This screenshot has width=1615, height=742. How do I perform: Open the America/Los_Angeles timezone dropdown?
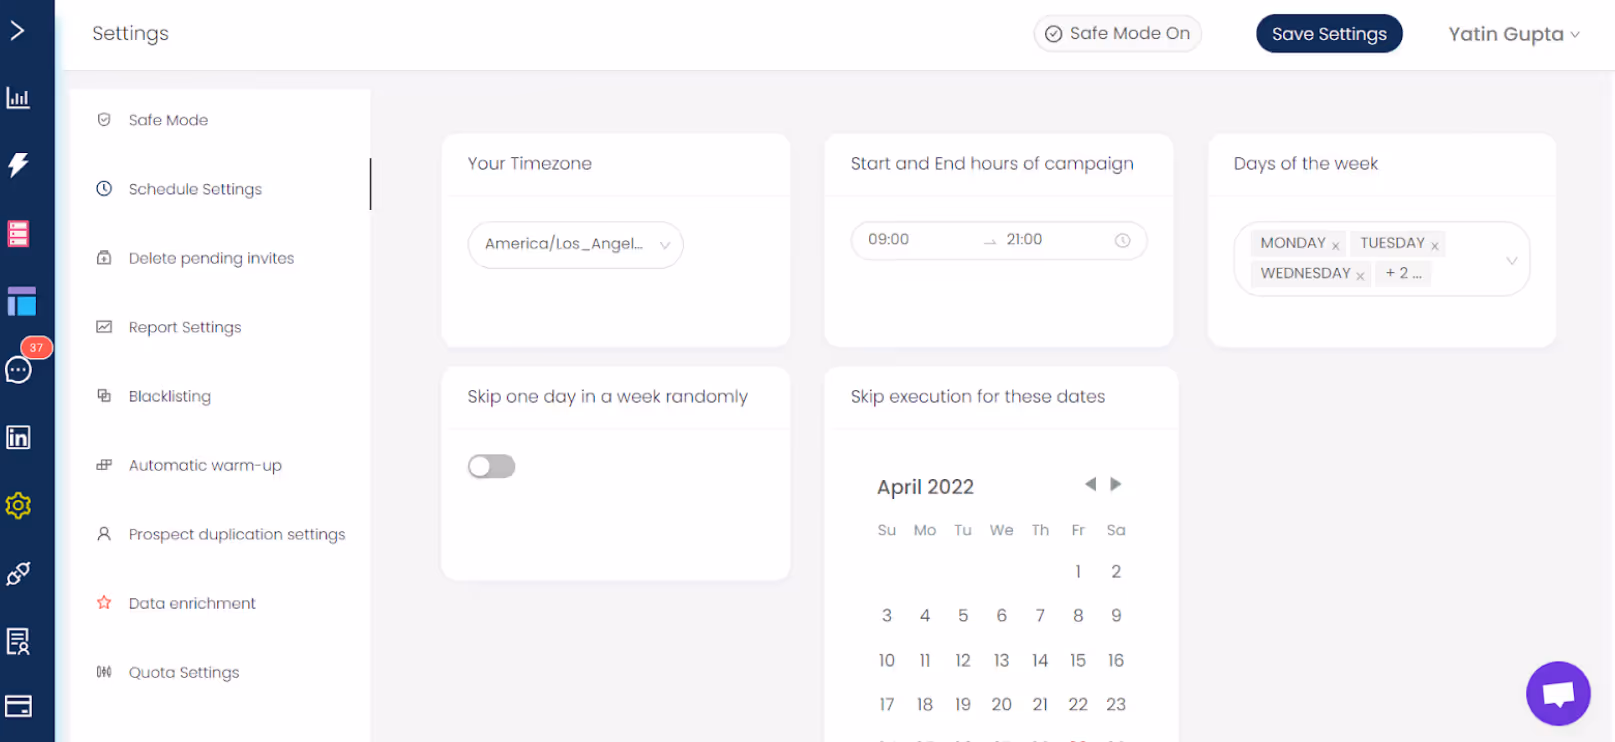click(575, 245)
